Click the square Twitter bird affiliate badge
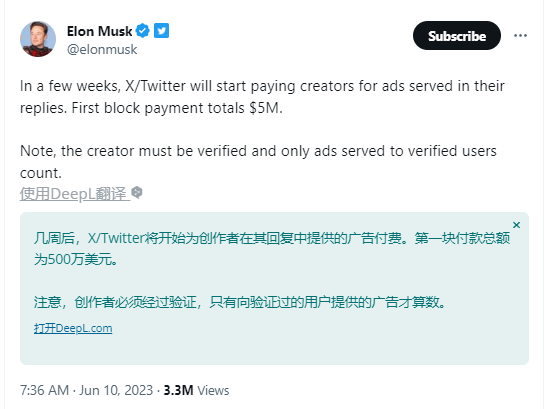Viewport: 547px width, 409px height. click(x=162, y=31)
